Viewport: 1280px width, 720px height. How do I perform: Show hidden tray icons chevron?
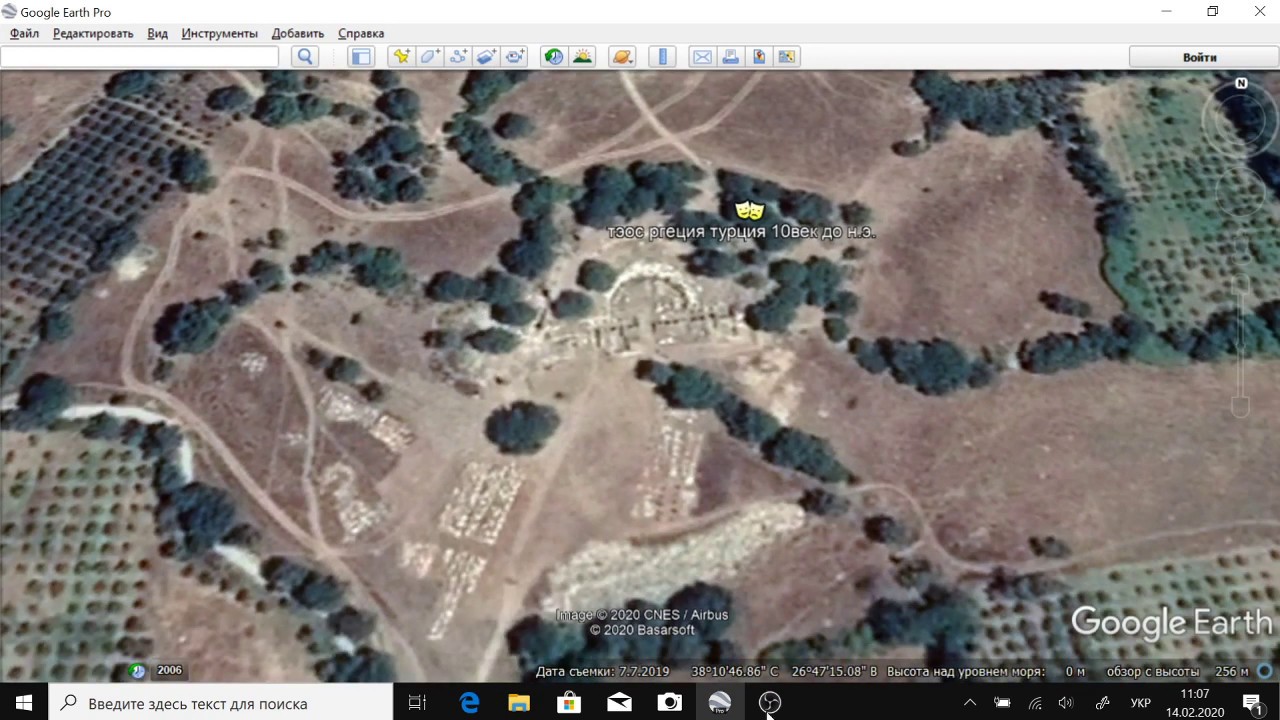[969, 703]
